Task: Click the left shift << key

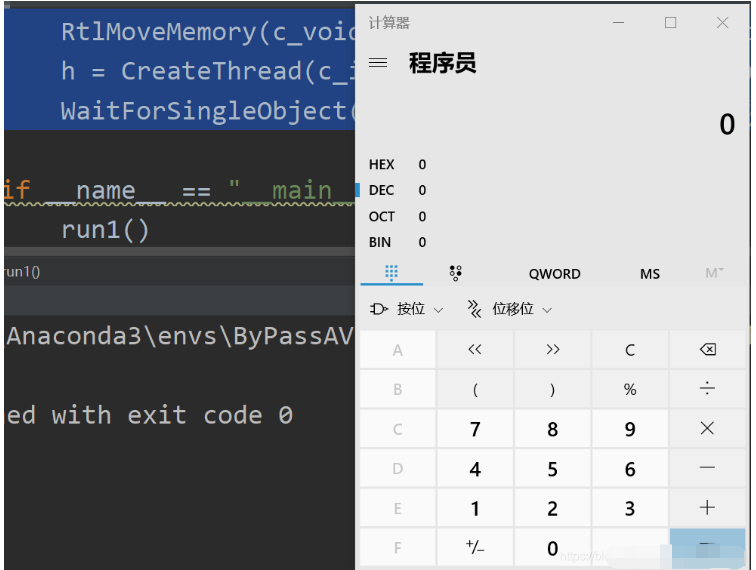Action: click(x=475, y=350)
